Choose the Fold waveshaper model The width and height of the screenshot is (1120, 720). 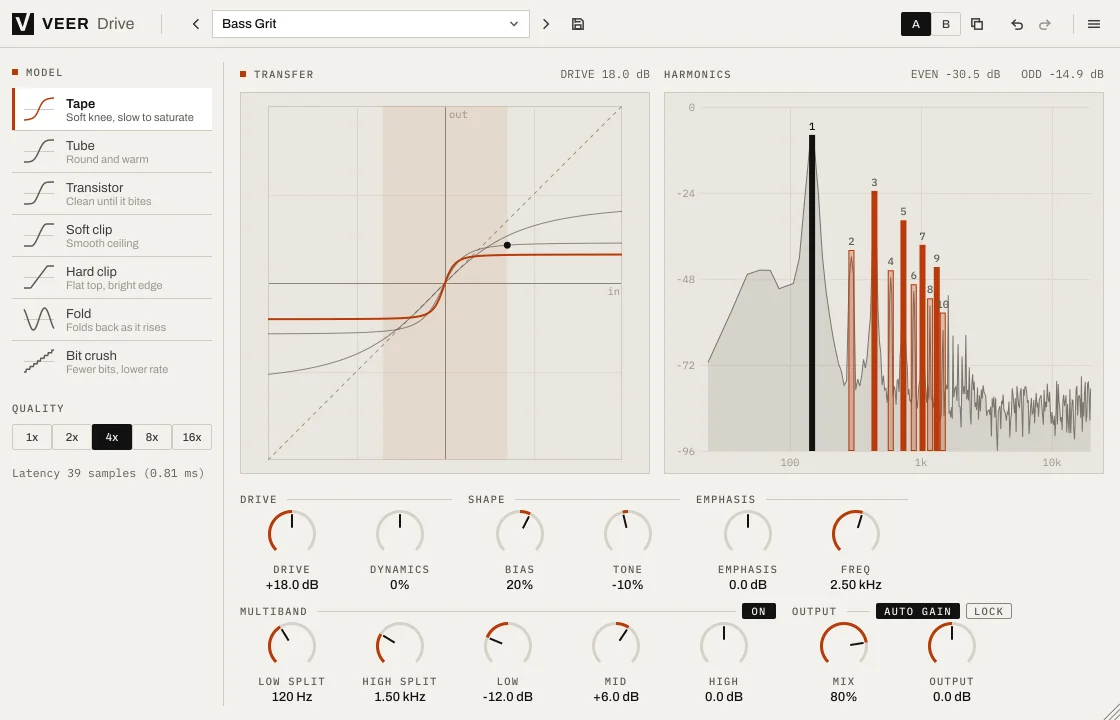click(x=112, y=319)
